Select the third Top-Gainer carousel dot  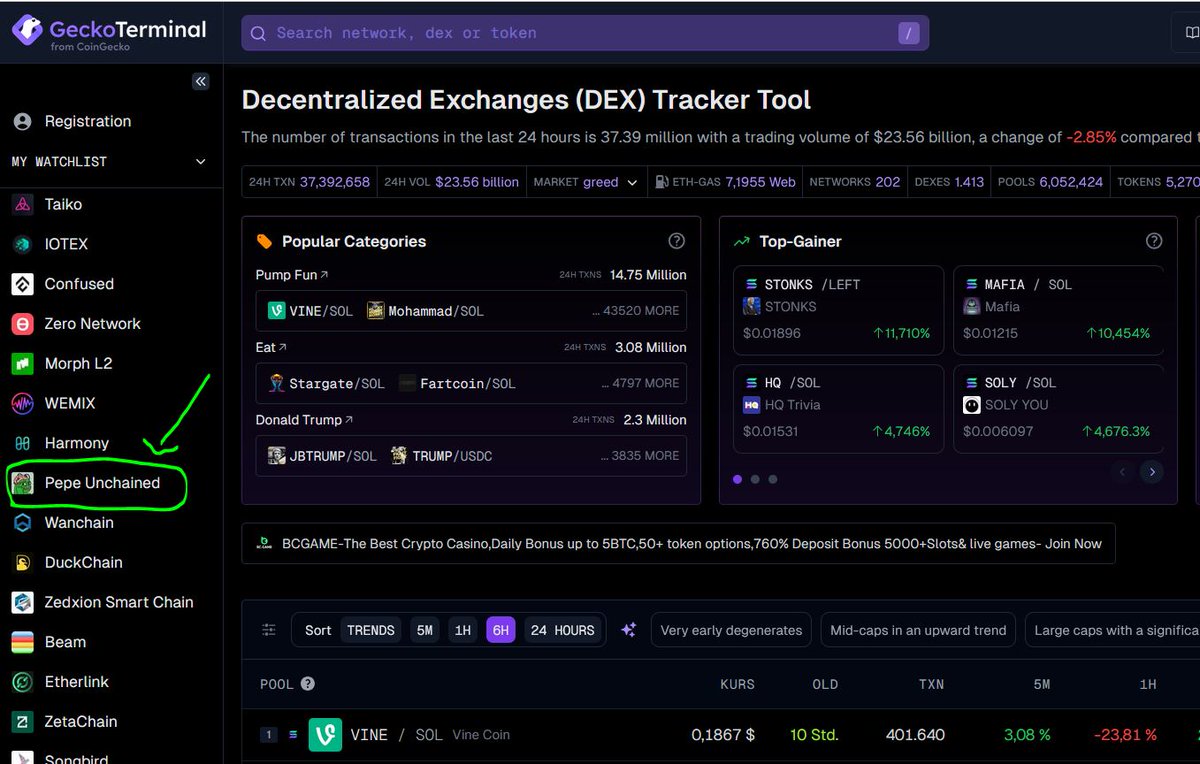(x=773, y=479)
